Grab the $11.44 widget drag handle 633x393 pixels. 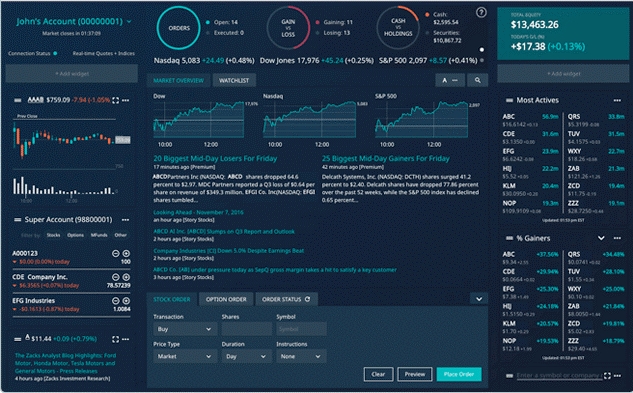pos(18,339)
